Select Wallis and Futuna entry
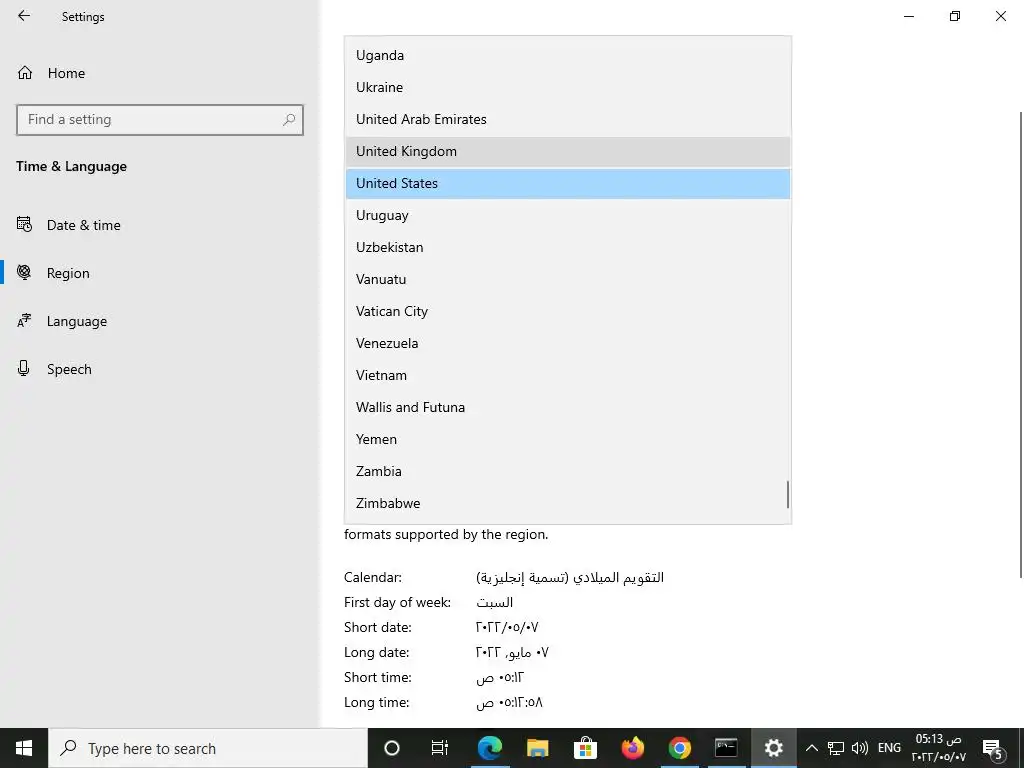Image resolution: width=1024 pixels, height=768 pixels. coord(568,408)
